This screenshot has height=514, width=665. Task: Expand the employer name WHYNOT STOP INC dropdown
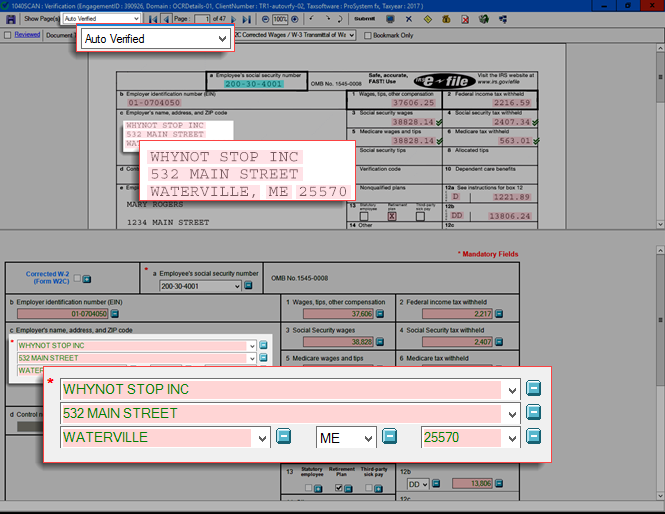click(x=512, y=389)
